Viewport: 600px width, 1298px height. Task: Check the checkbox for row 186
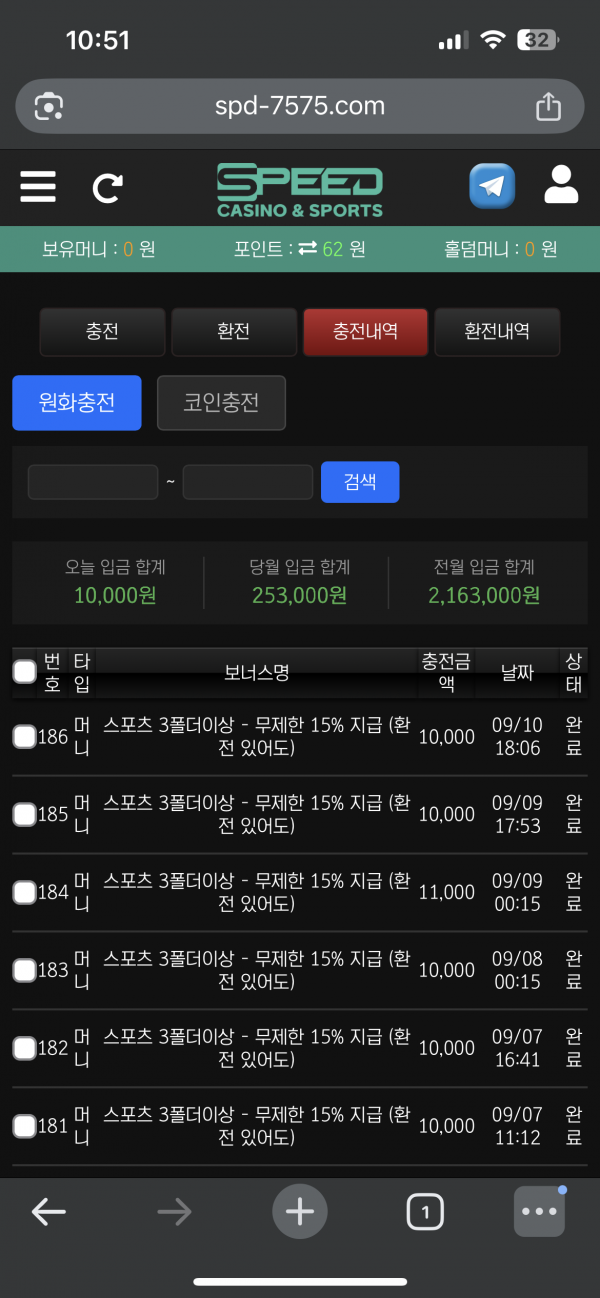24,737
